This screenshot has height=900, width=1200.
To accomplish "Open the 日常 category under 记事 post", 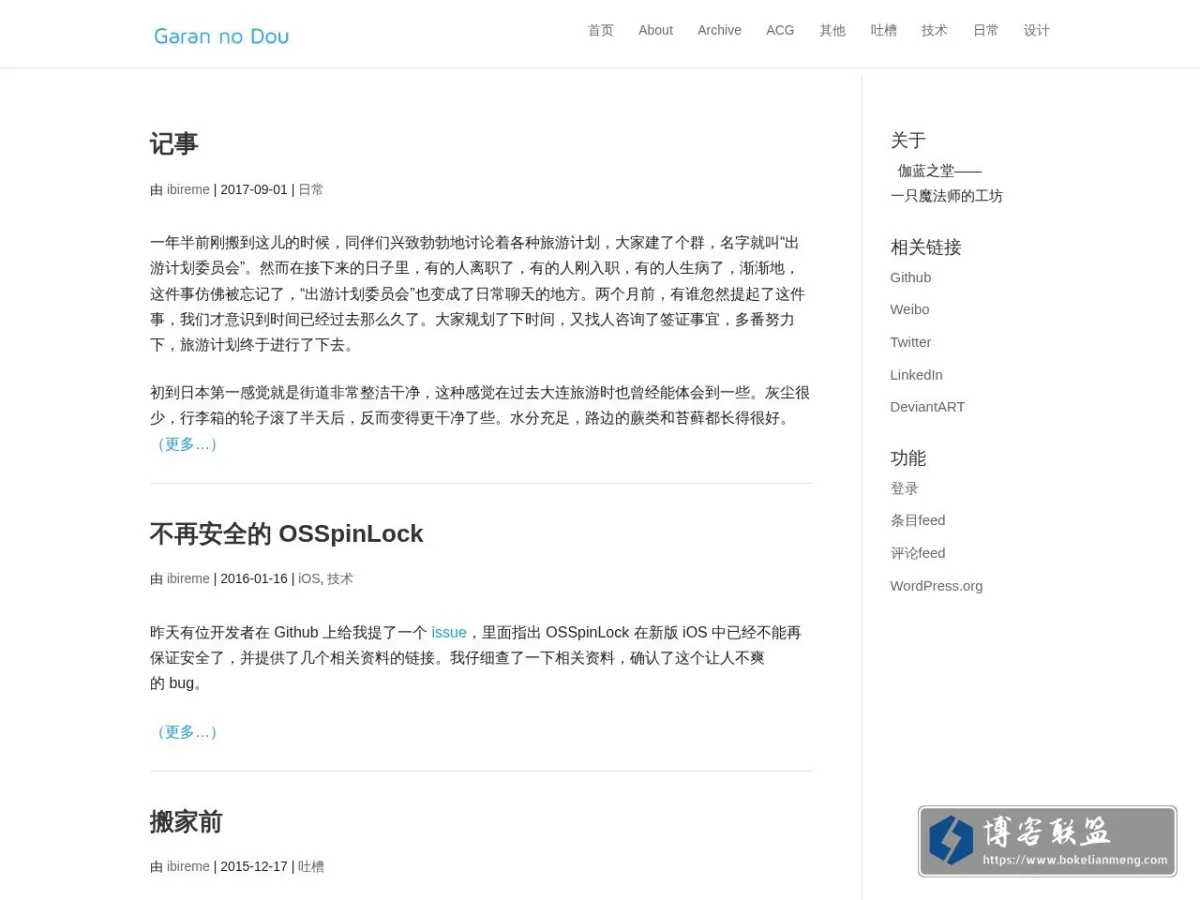I will pyautogui.click(x=311, y=190).
